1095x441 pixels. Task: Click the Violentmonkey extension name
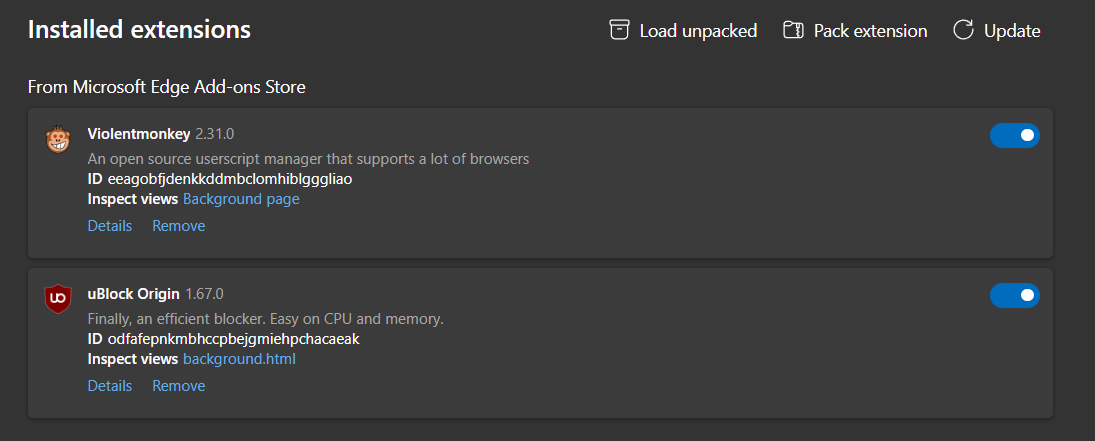pyautogui.click(x=139, y=134)
